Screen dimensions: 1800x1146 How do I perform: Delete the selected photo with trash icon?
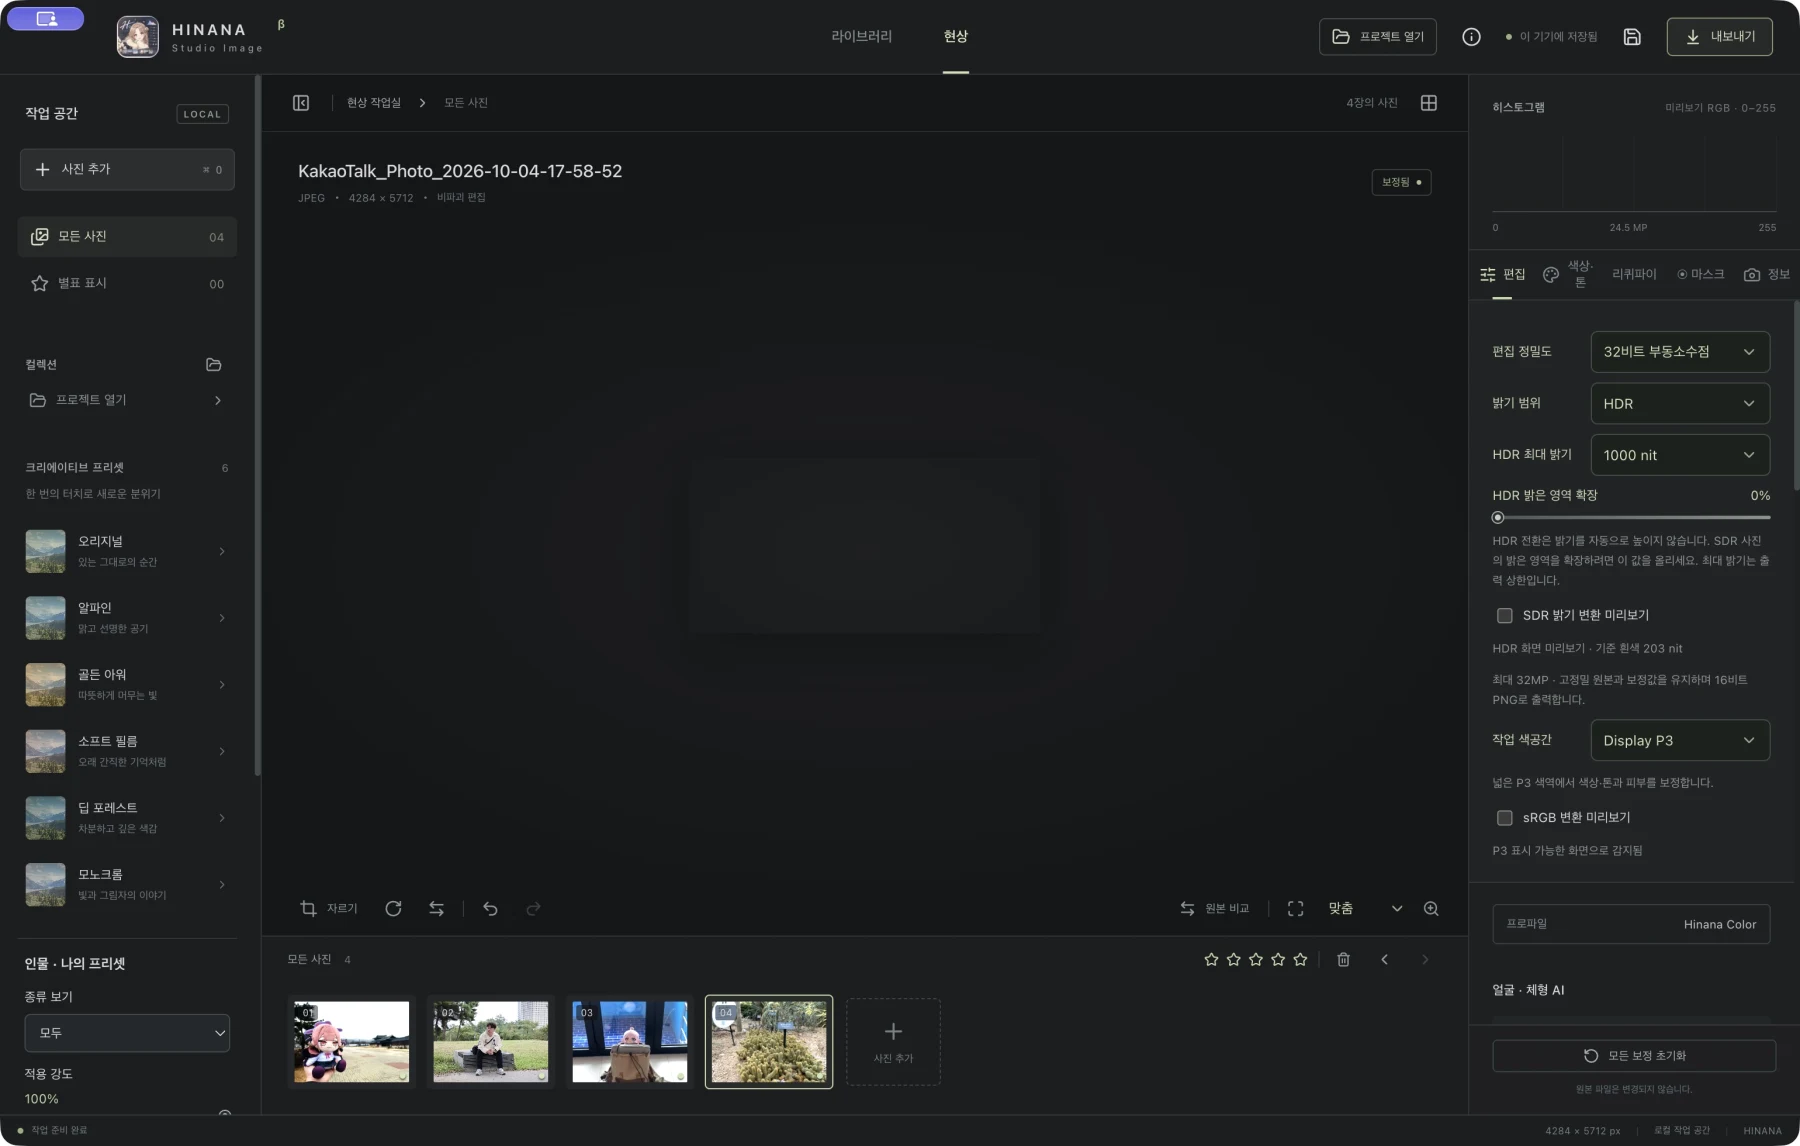pyautogui.click(x=1343, y=959)
